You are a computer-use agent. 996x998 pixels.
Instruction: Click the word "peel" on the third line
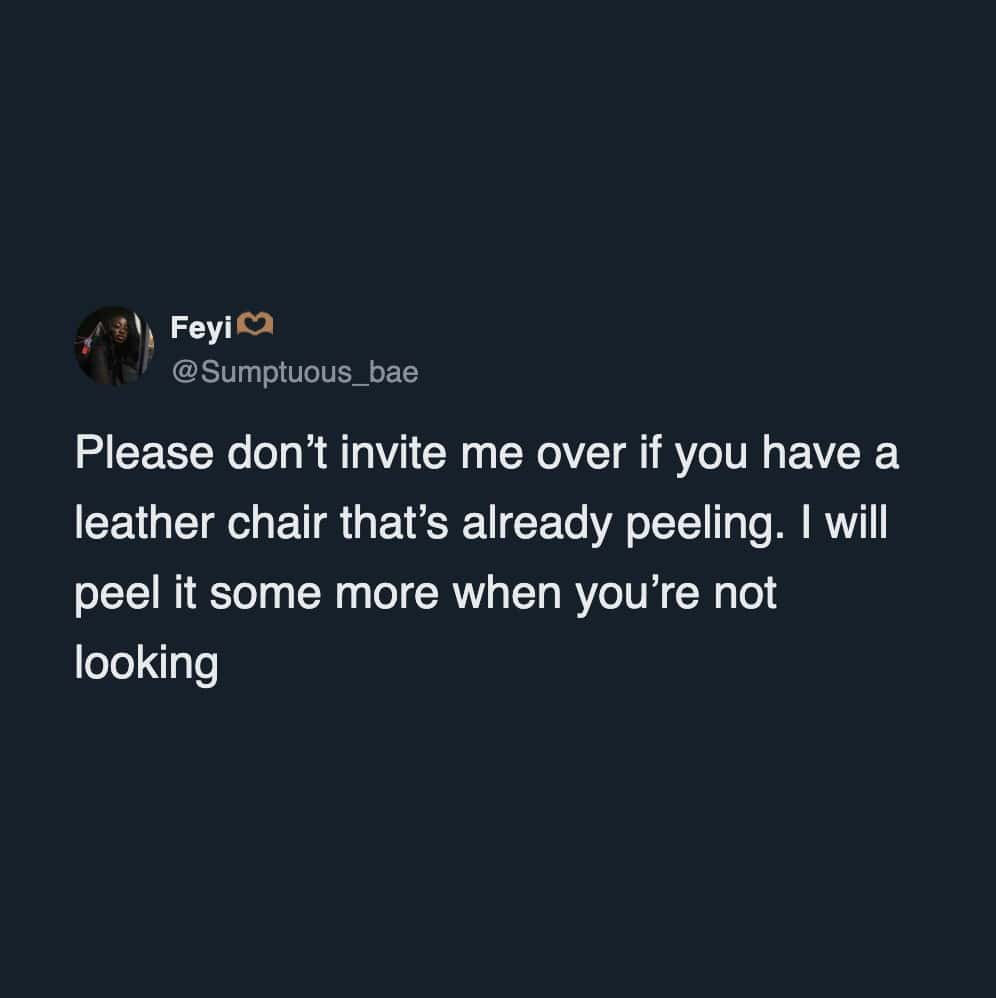point(117,596)
